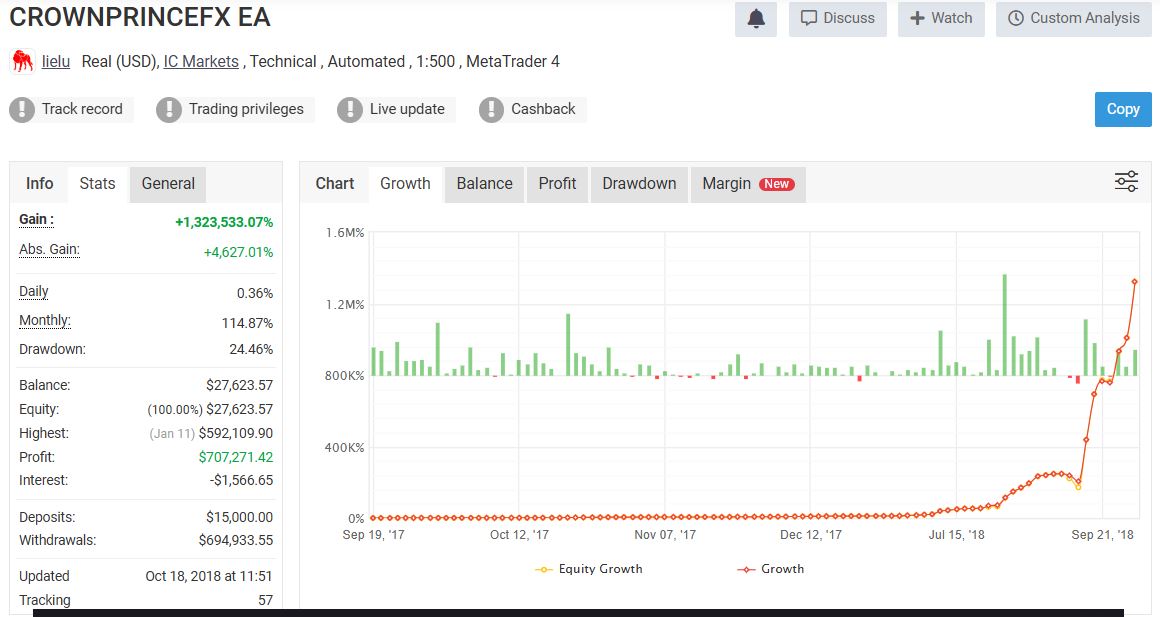Image resolution: width=1160 pixels, height=617 pixels.
Task: Add system to Watch list
Action: click(x=941, y=19)
